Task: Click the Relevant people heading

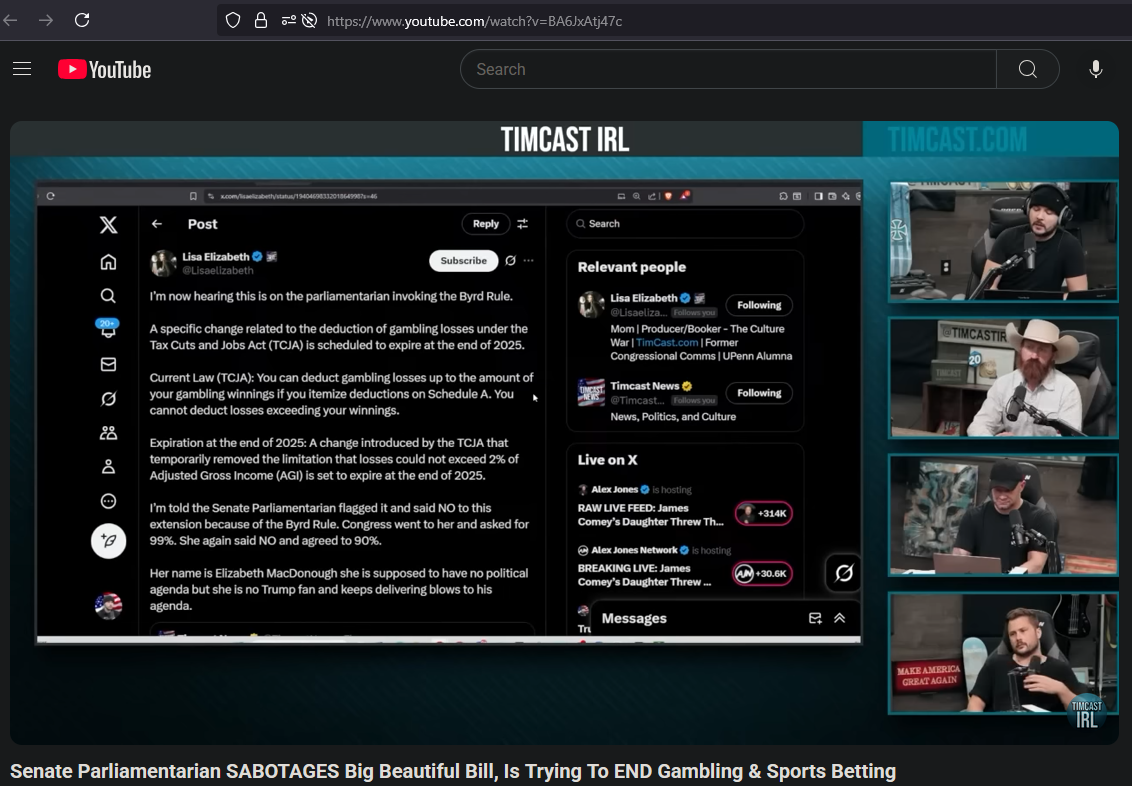Action: (x=632, y=267)
